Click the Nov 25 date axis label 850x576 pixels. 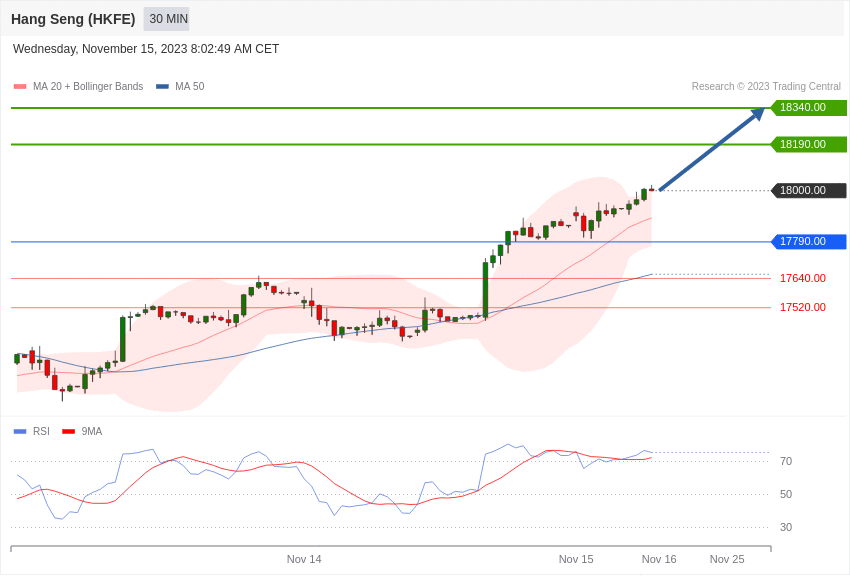727,559
